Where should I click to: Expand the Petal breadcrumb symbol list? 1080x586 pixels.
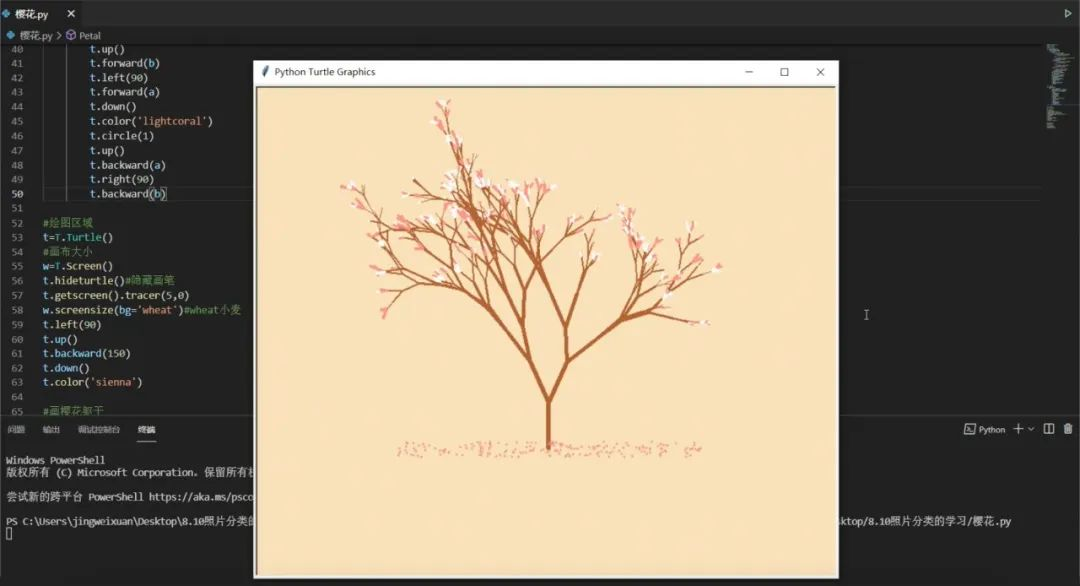click(90, 35)
